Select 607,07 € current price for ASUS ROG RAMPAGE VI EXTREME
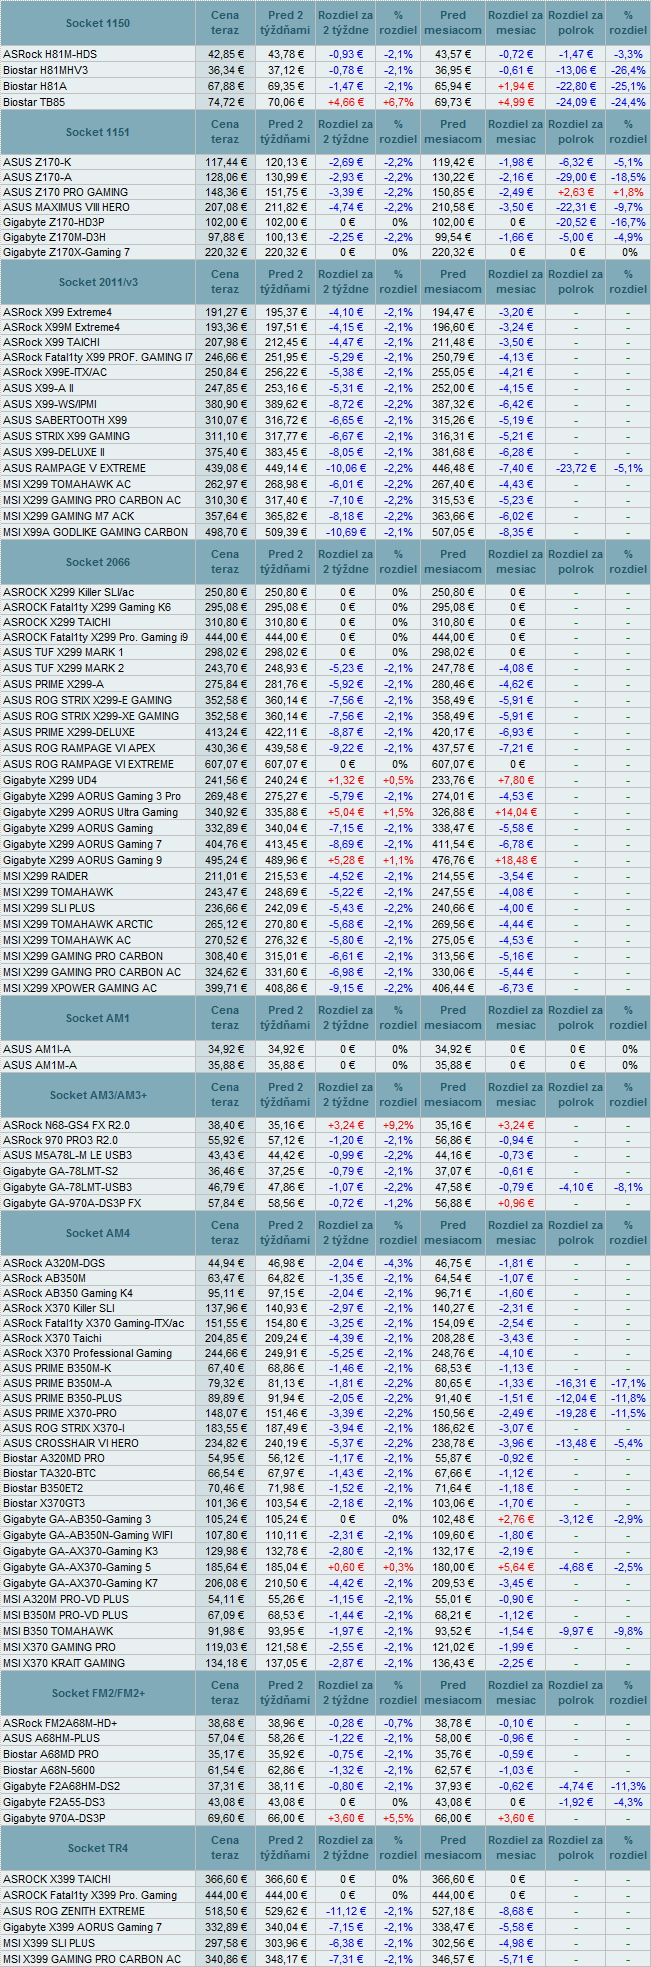651x1967 pixels. click(x=226, y=764)
